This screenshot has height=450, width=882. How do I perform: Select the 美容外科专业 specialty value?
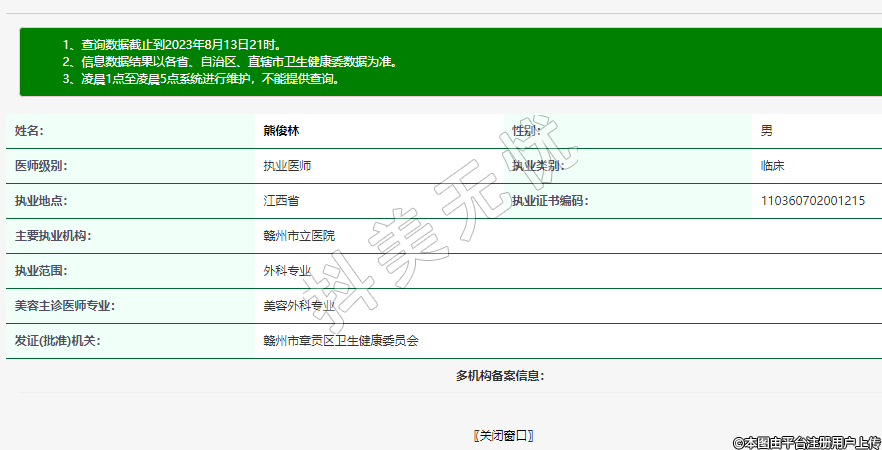299,306
